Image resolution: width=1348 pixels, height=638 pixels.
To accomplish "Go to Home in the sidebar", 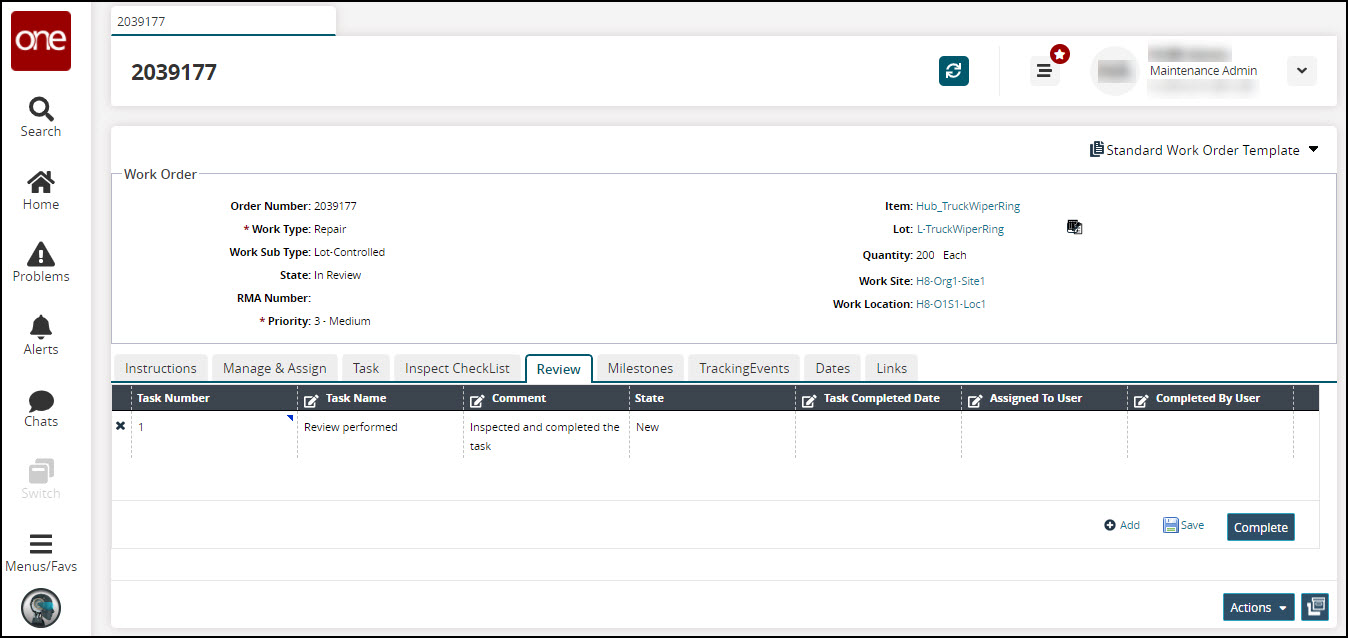I will [x=41, y=191].
